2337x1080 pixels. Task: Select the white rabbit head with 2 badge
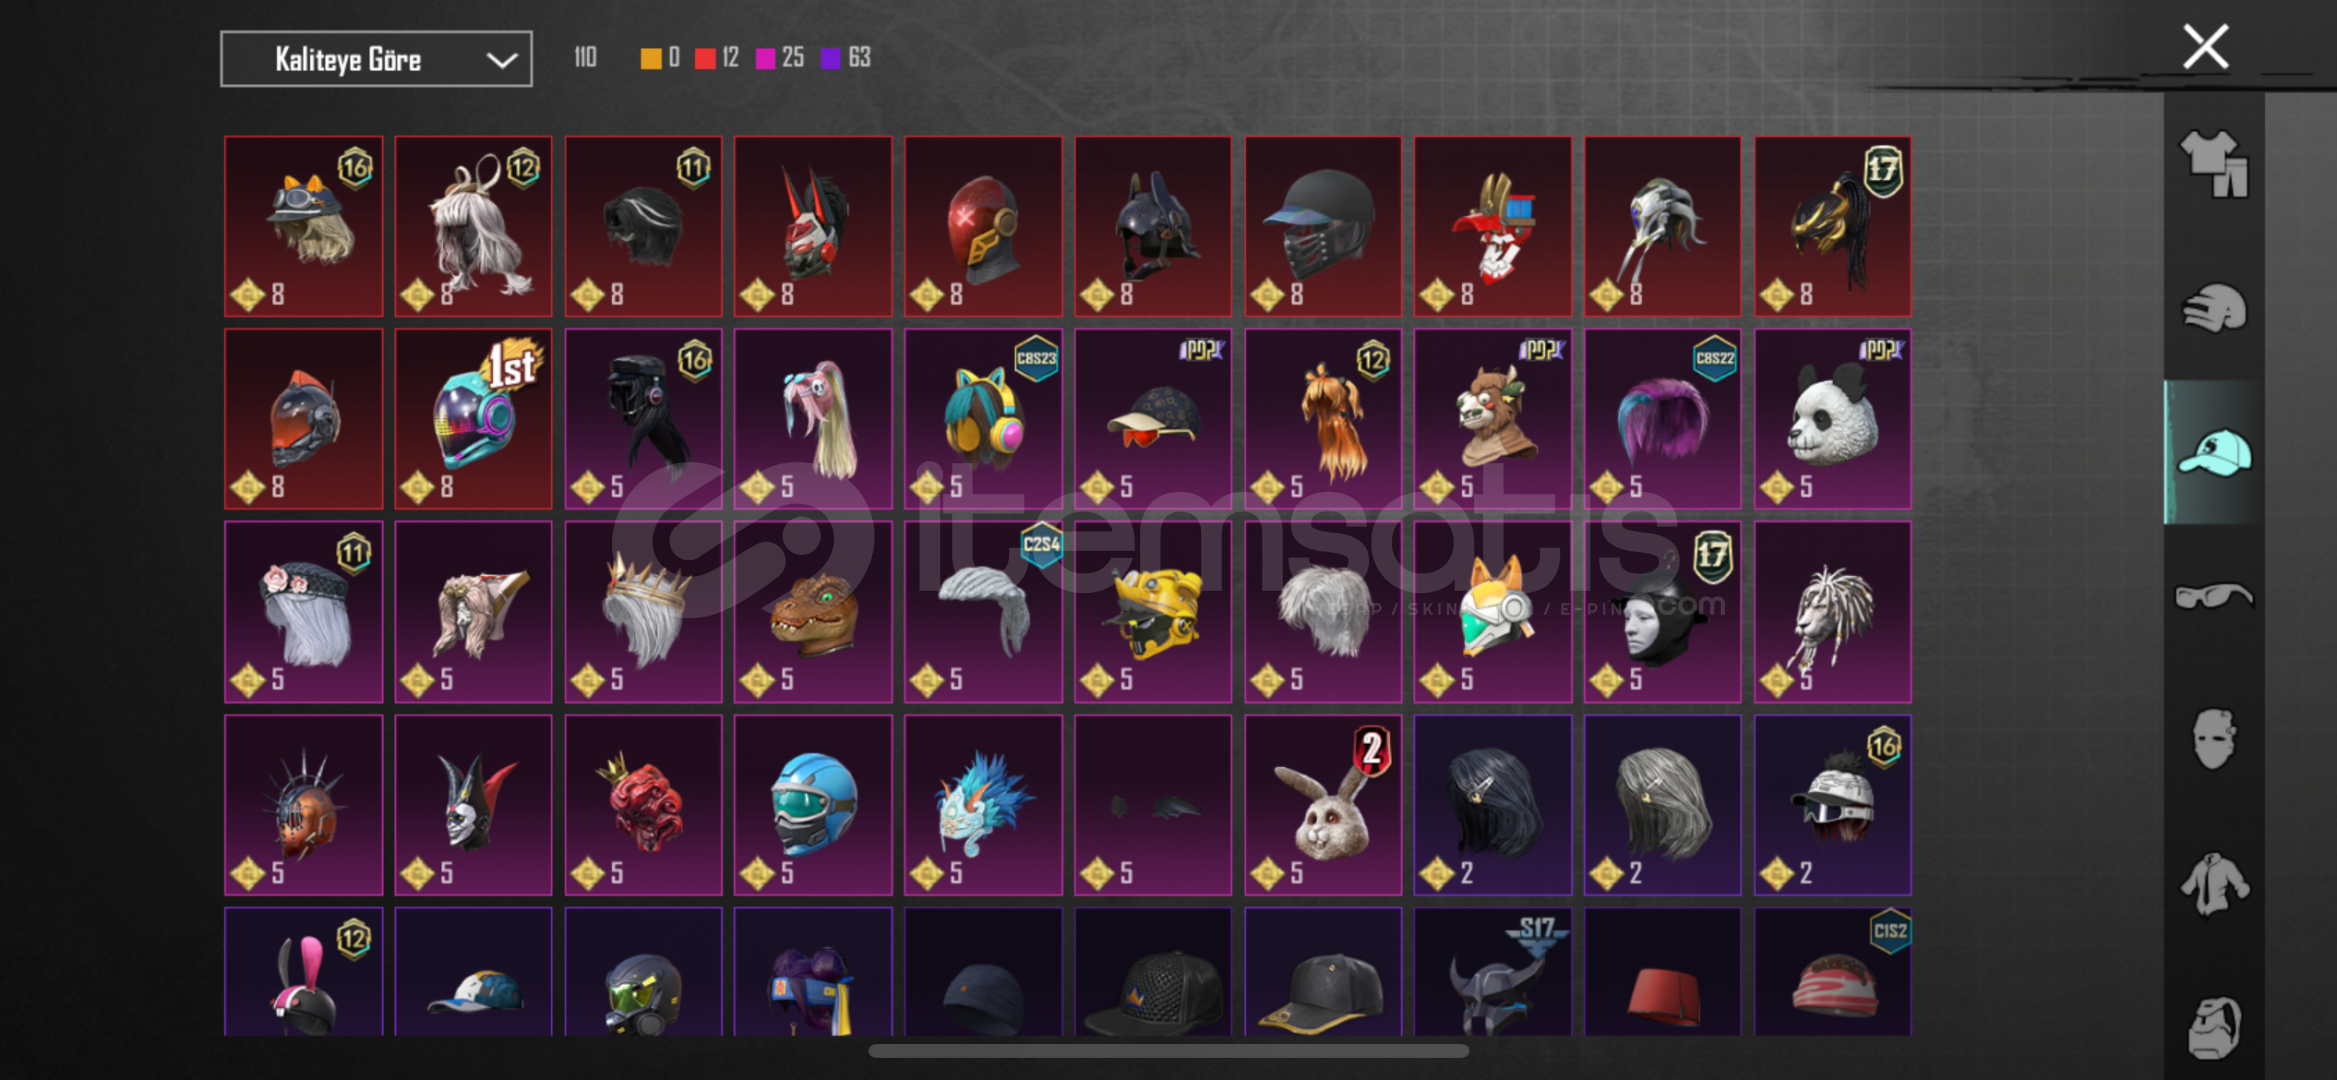tap(1323, 805)
